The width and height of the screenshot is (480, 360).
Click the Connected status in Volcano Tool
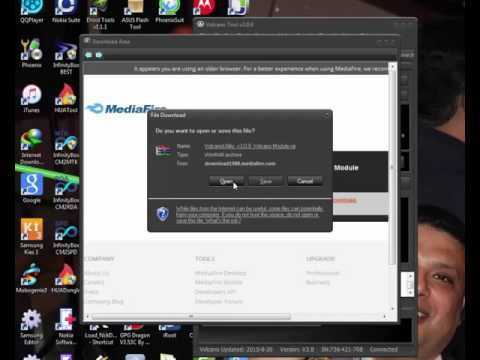click(383, 349)
